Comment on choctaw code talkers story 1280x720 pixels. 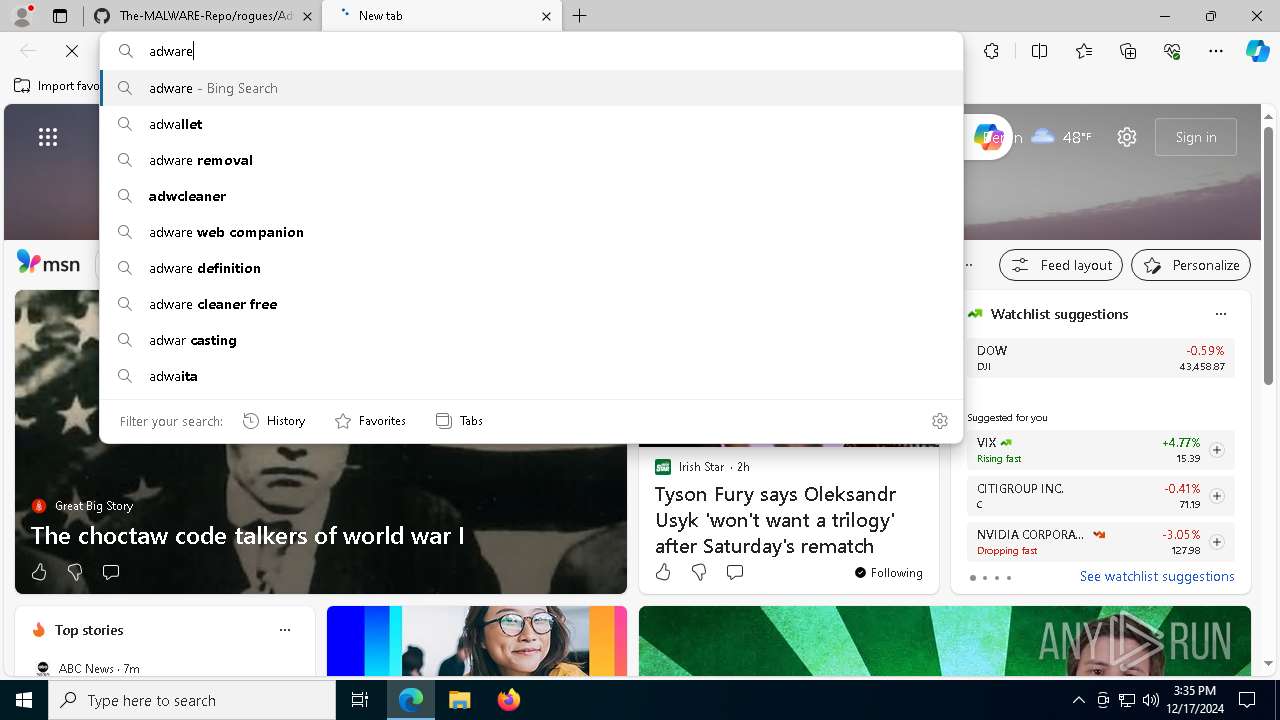[x=111, y=572]
